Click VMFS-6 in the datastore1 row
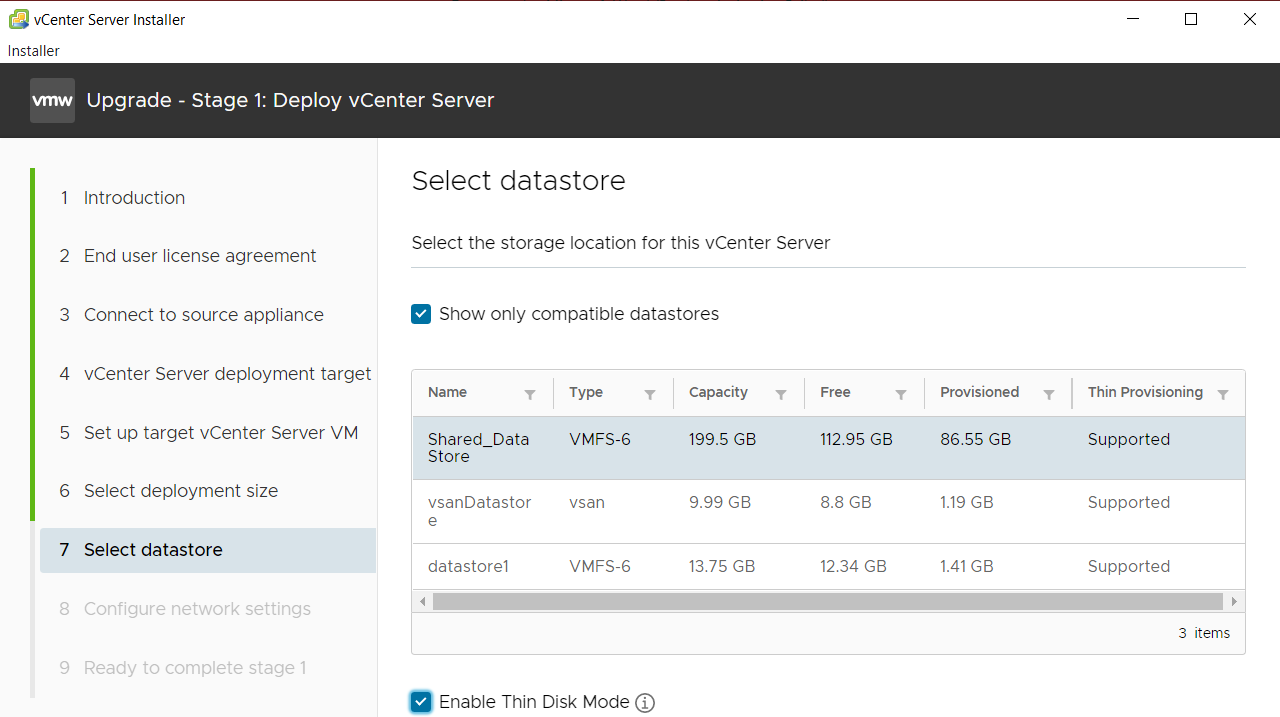The width and height of the screenshot is (1280, 717). [x=600, y=566]
